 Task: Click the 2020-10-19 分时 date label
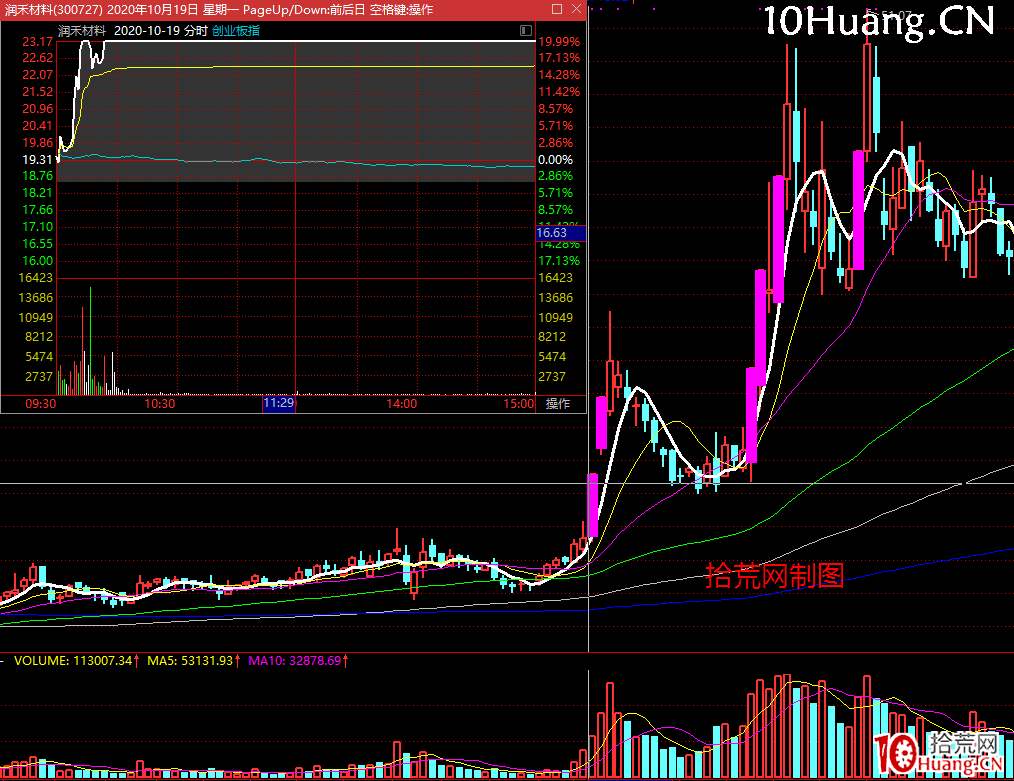(161, 30)
